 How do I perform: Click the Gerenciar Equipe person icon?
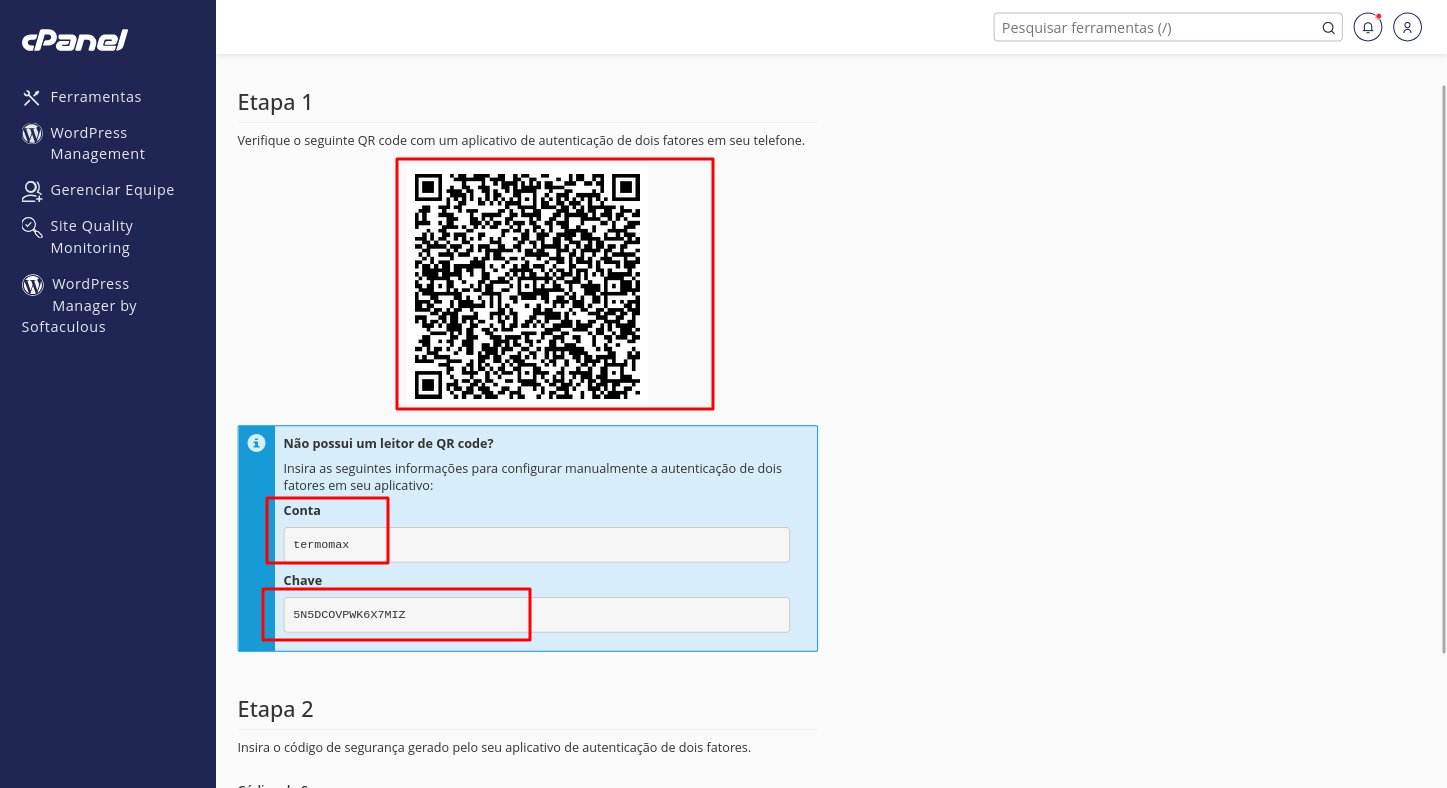point(32,190)
